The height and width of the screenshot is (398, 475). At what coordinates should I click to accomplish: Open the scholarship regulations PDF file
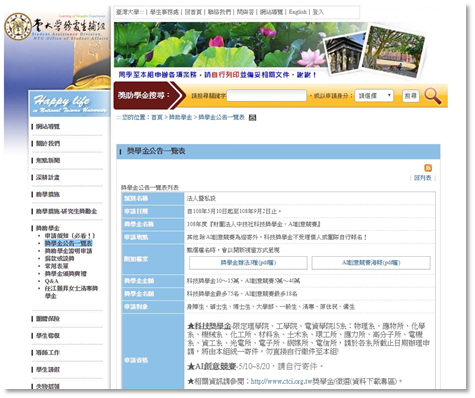coord(248,263)
